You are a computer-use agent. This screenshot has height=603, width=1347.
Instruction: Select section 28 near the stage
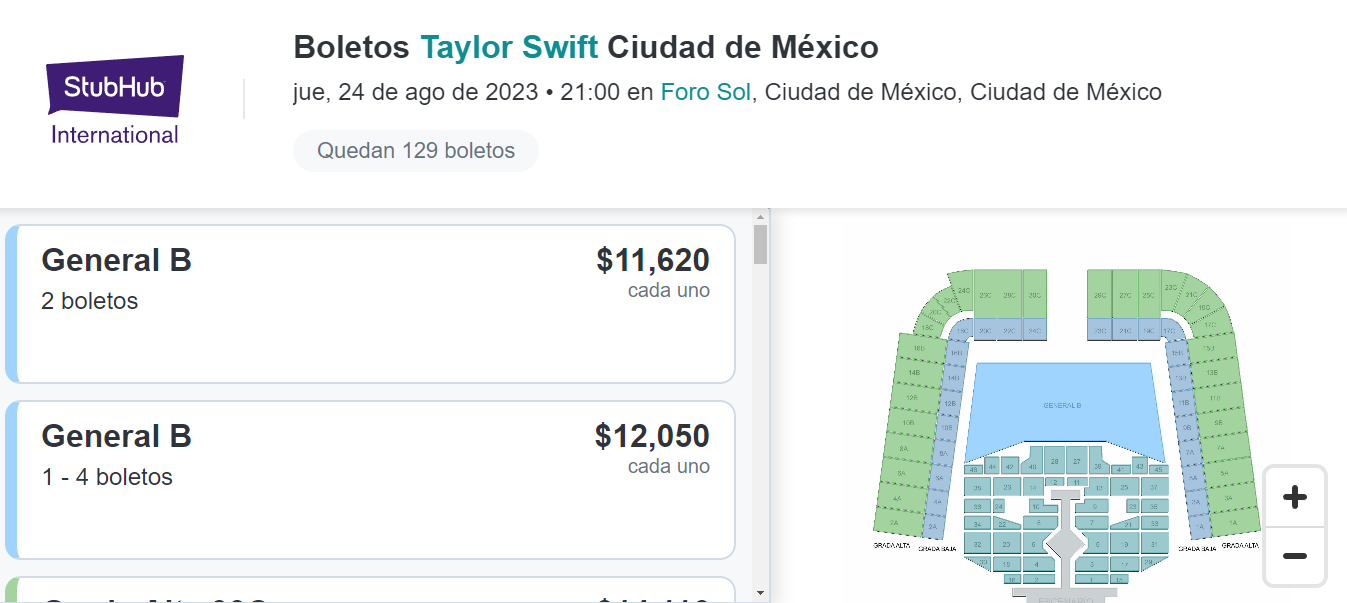click(x=1055, y=462)
